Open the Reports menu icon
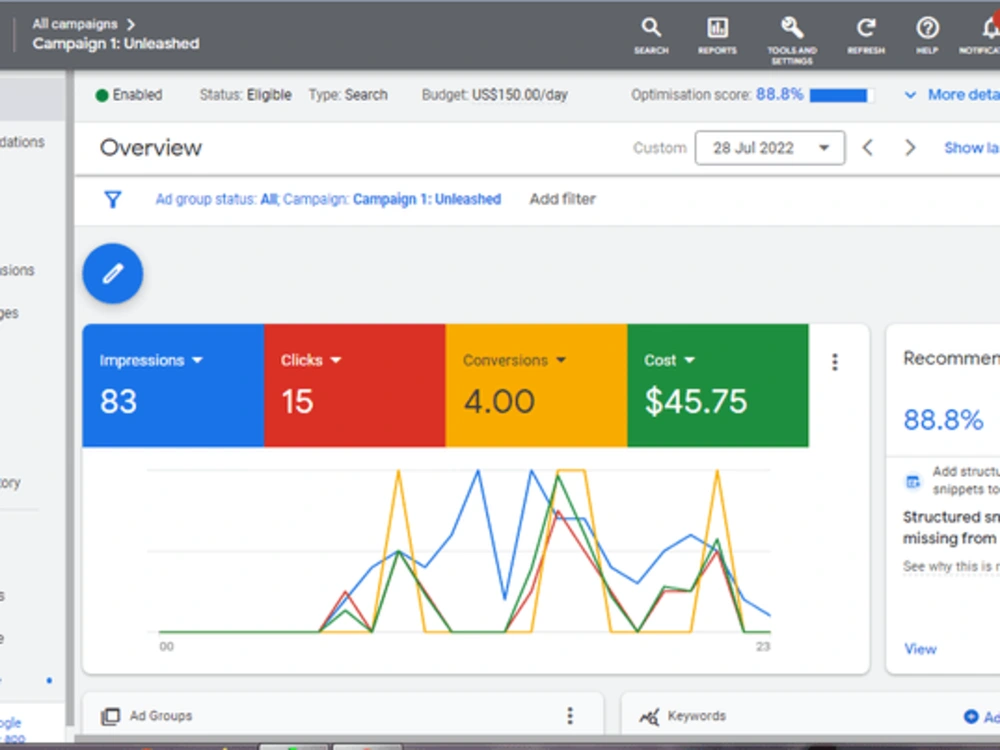Viewport: 1000px width, 750px height. (717, 35)
